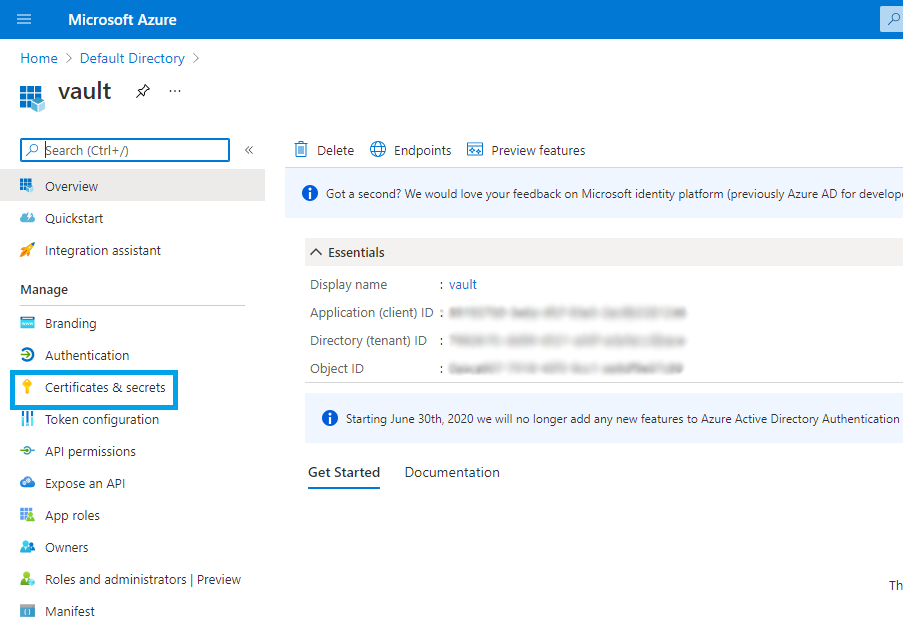
Task: Collapse the left navigation with double chevron
Action: [x=249, y=150]
